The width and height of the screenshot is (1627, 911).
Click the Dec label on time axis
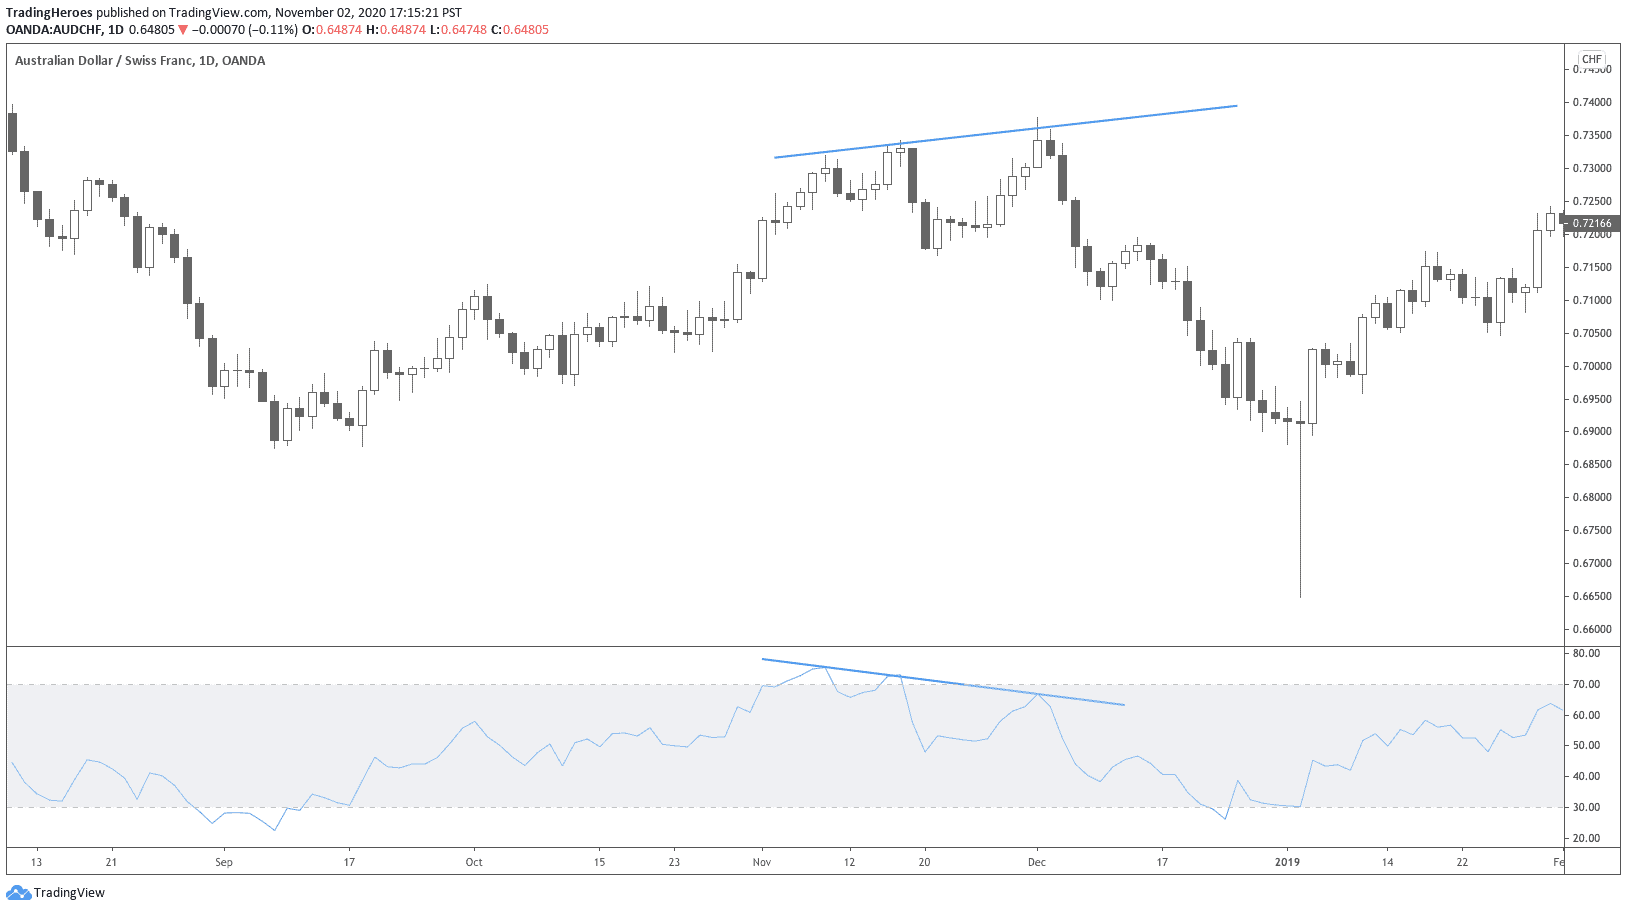click(x=1037, y=862)
